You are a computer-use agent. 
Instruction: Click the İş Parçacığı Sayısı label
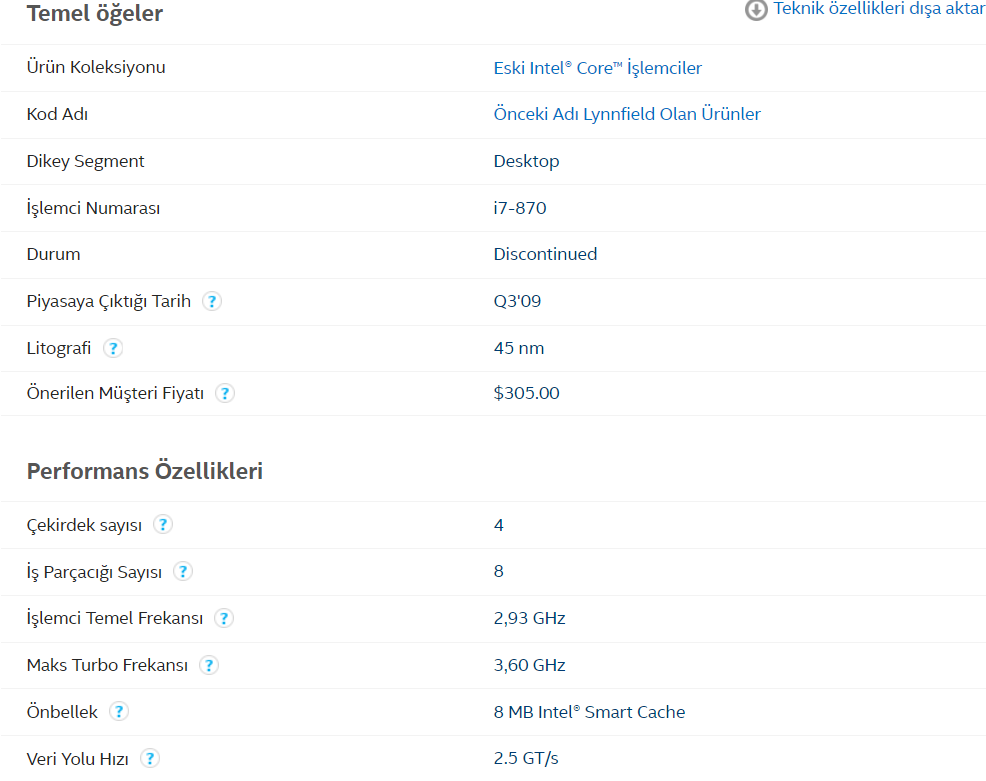[x=94, y=572]
